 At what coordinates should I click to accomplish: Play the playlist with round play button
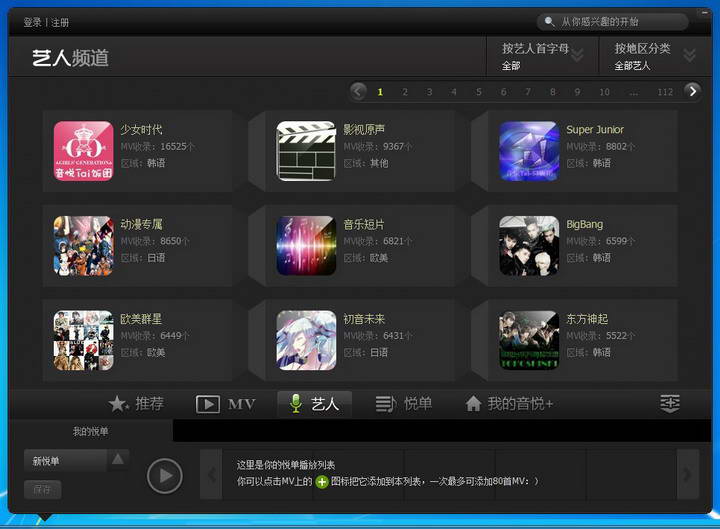click(165, 476)
